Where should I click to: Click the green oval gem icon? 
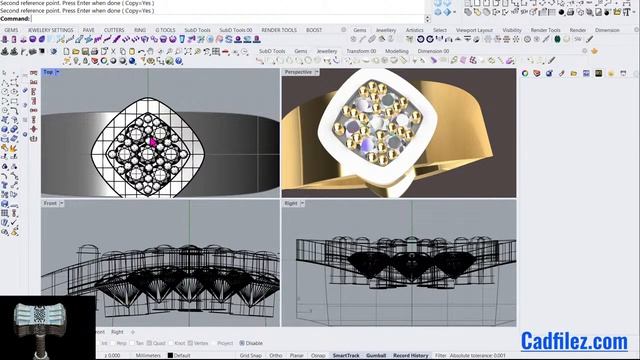click(x=557, y=40)
